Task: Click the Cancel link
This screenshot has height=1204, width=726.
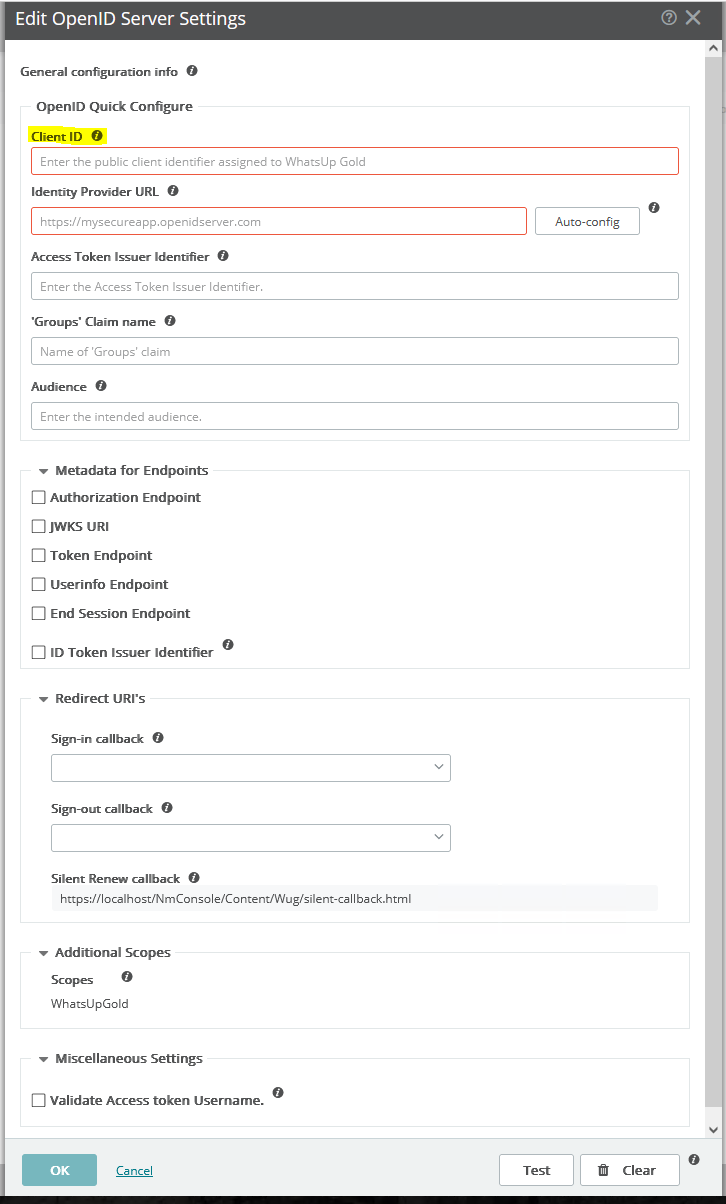Action: [133, 1169]
